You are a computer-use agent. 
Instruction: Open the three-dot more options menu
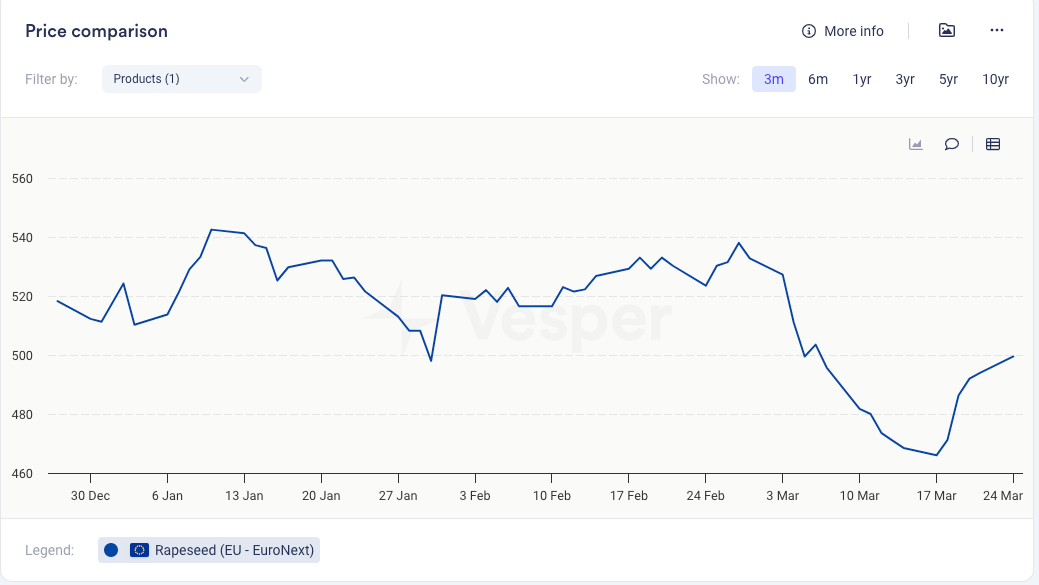[x=996, y=31]
